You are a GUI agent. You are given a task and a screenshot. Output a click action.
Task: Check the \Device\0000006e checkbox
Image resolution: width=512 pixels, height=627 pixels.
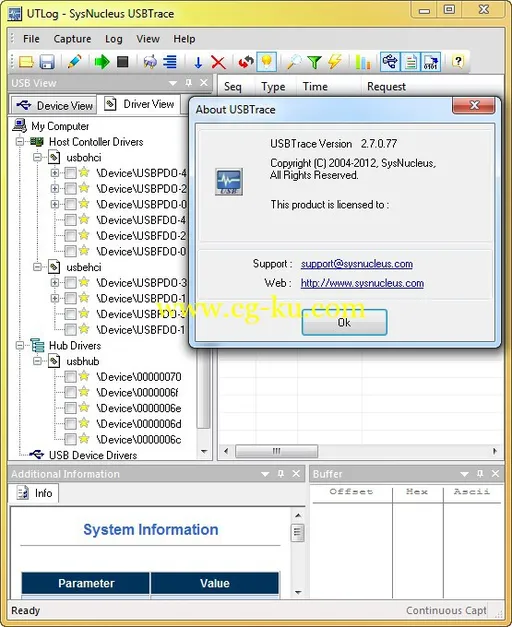[70, 408]
